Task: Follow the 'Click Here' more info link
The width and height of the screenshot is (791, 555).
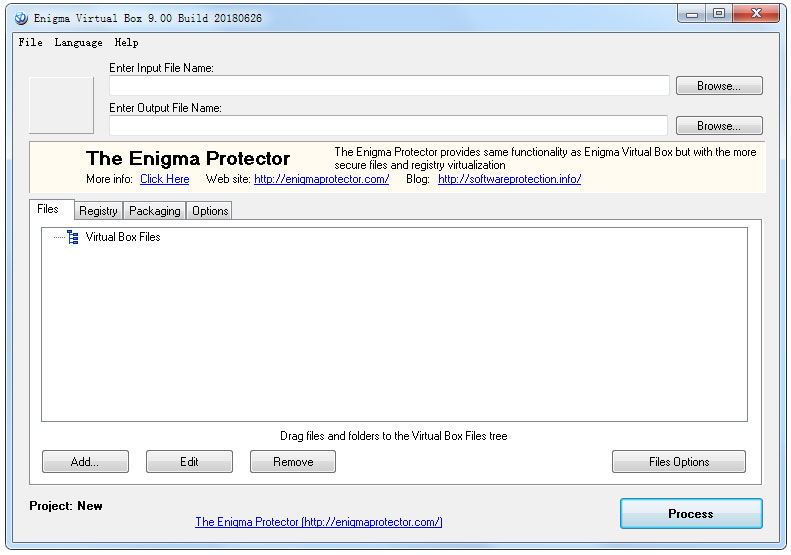Action: click(164, 179)
